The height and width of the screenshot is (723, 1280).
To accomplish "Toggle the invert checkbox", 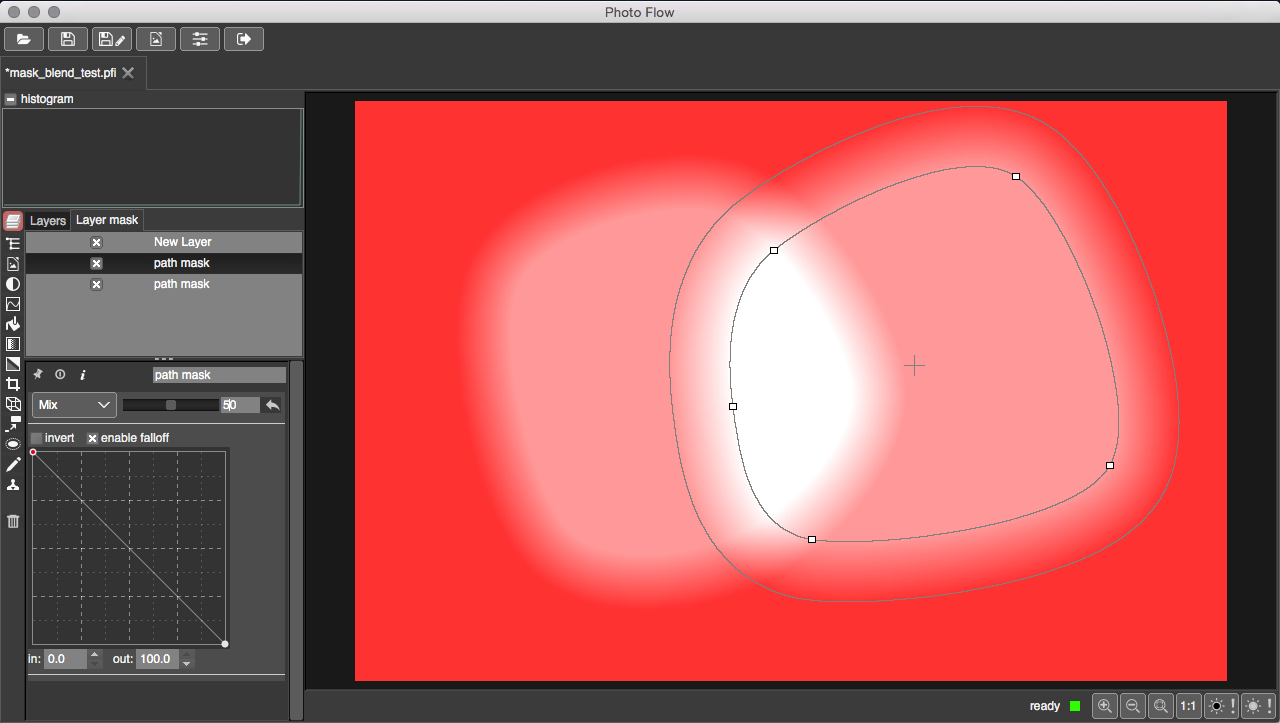I will (x=37, y=438).
